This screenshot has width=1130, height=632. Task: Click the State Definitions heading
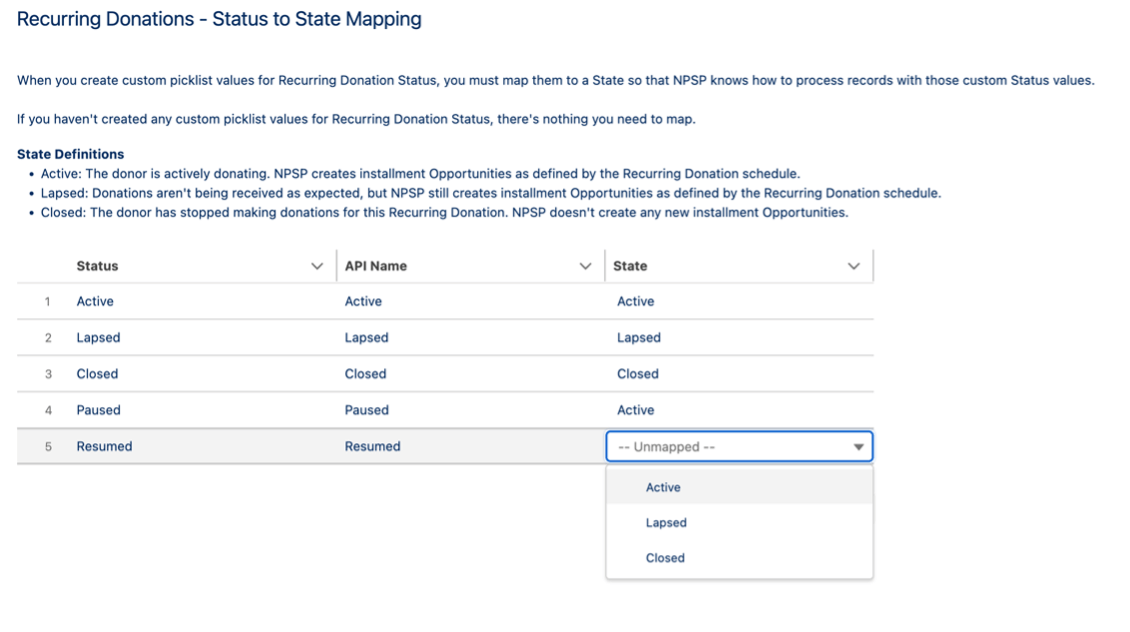[71, 154]
